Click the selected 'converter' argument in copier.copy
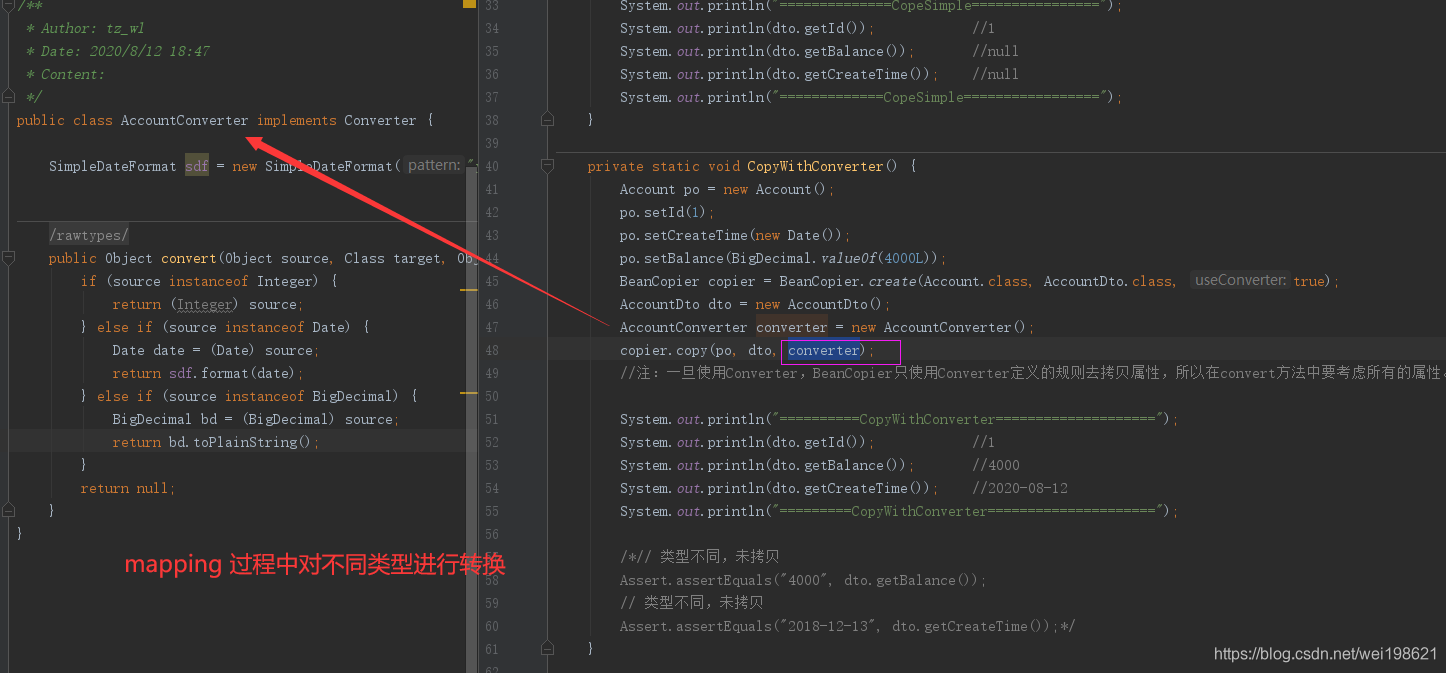Screen dimensions: 1446x673 point(823,350)
